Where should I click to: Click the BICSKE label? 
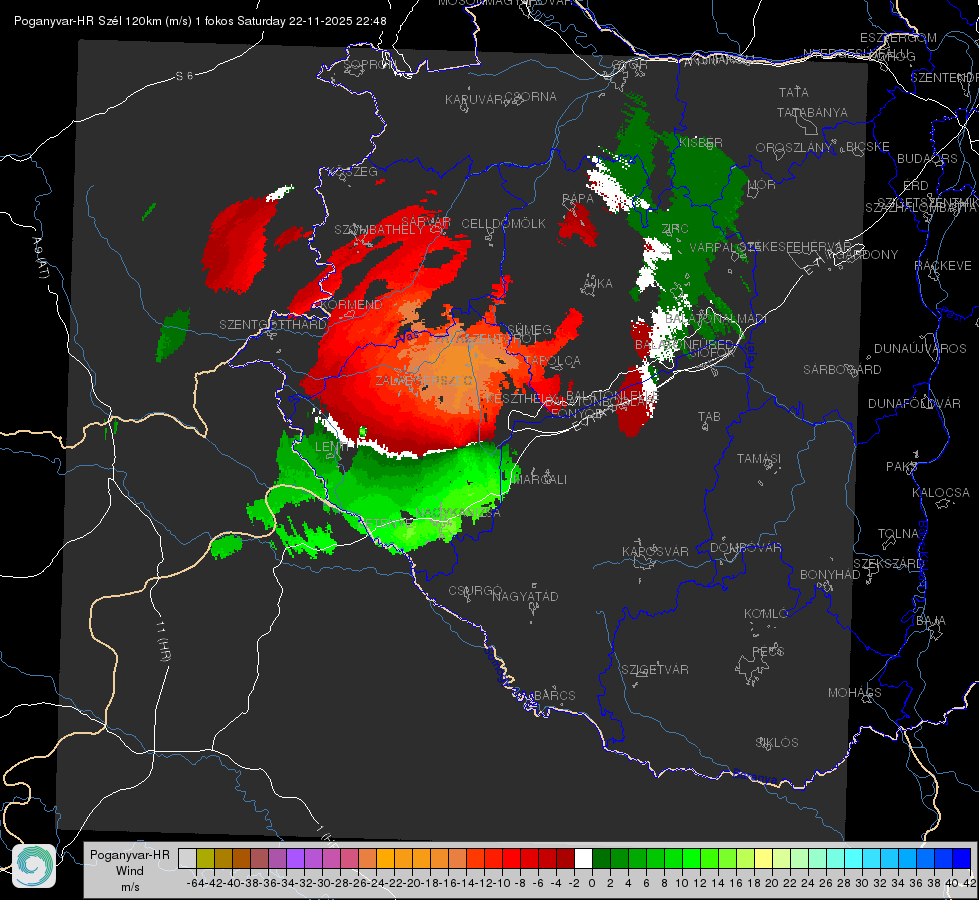868,147
